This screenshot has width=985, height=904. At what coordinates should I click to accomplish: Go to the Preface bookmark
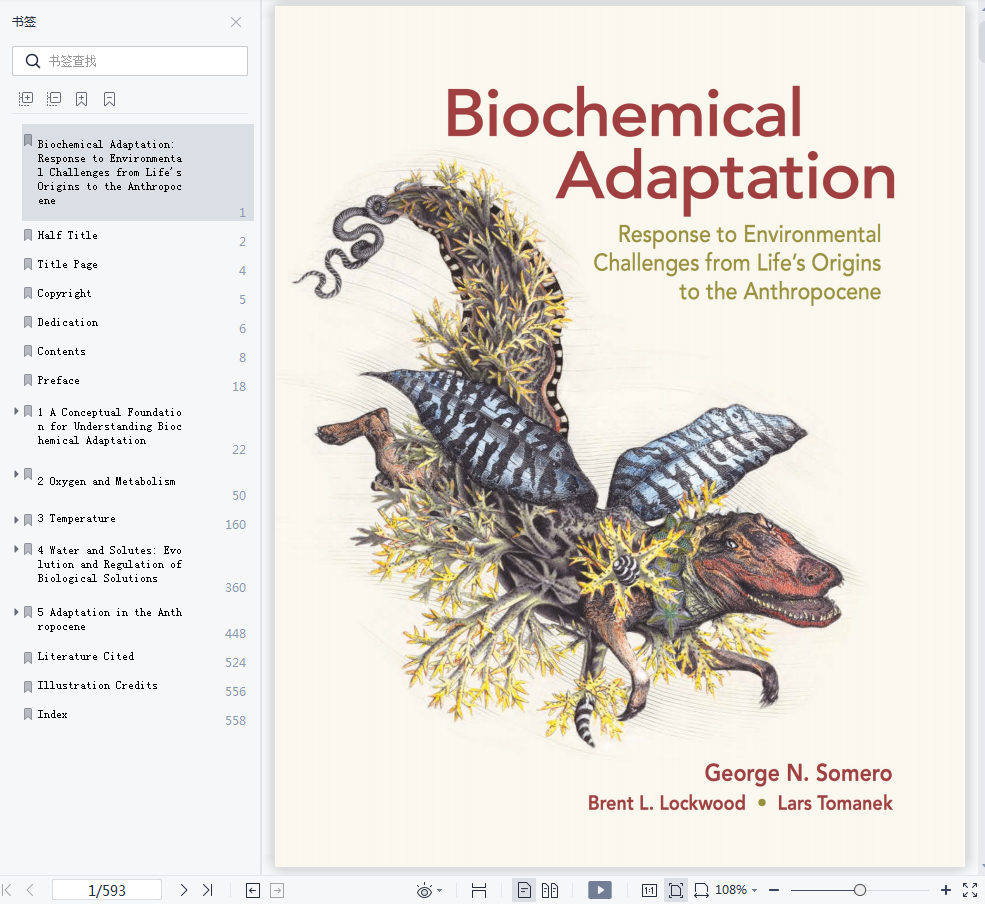click(58, 380)
